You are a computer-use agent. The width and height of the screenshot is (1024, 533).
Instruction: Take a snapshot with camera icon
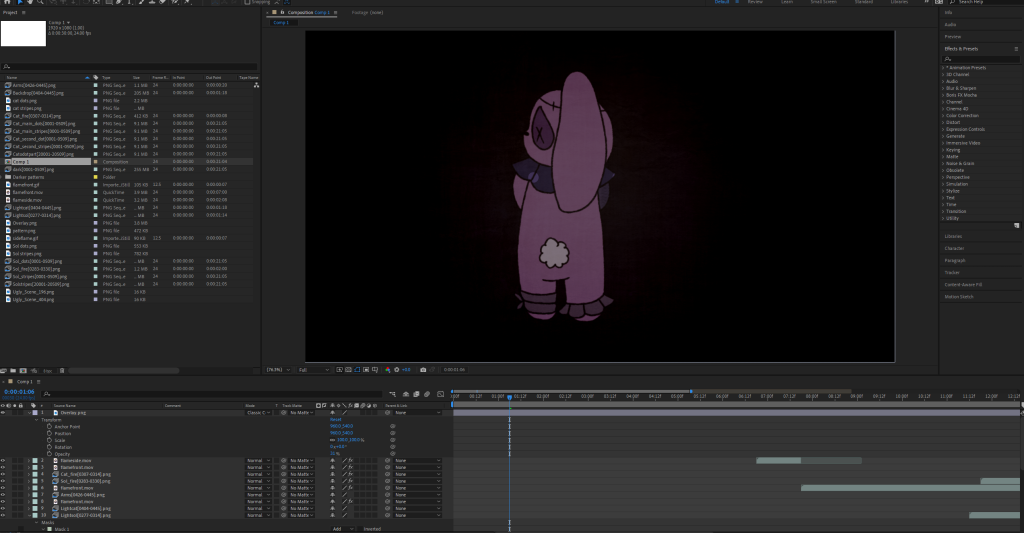(x=423, y=370)
